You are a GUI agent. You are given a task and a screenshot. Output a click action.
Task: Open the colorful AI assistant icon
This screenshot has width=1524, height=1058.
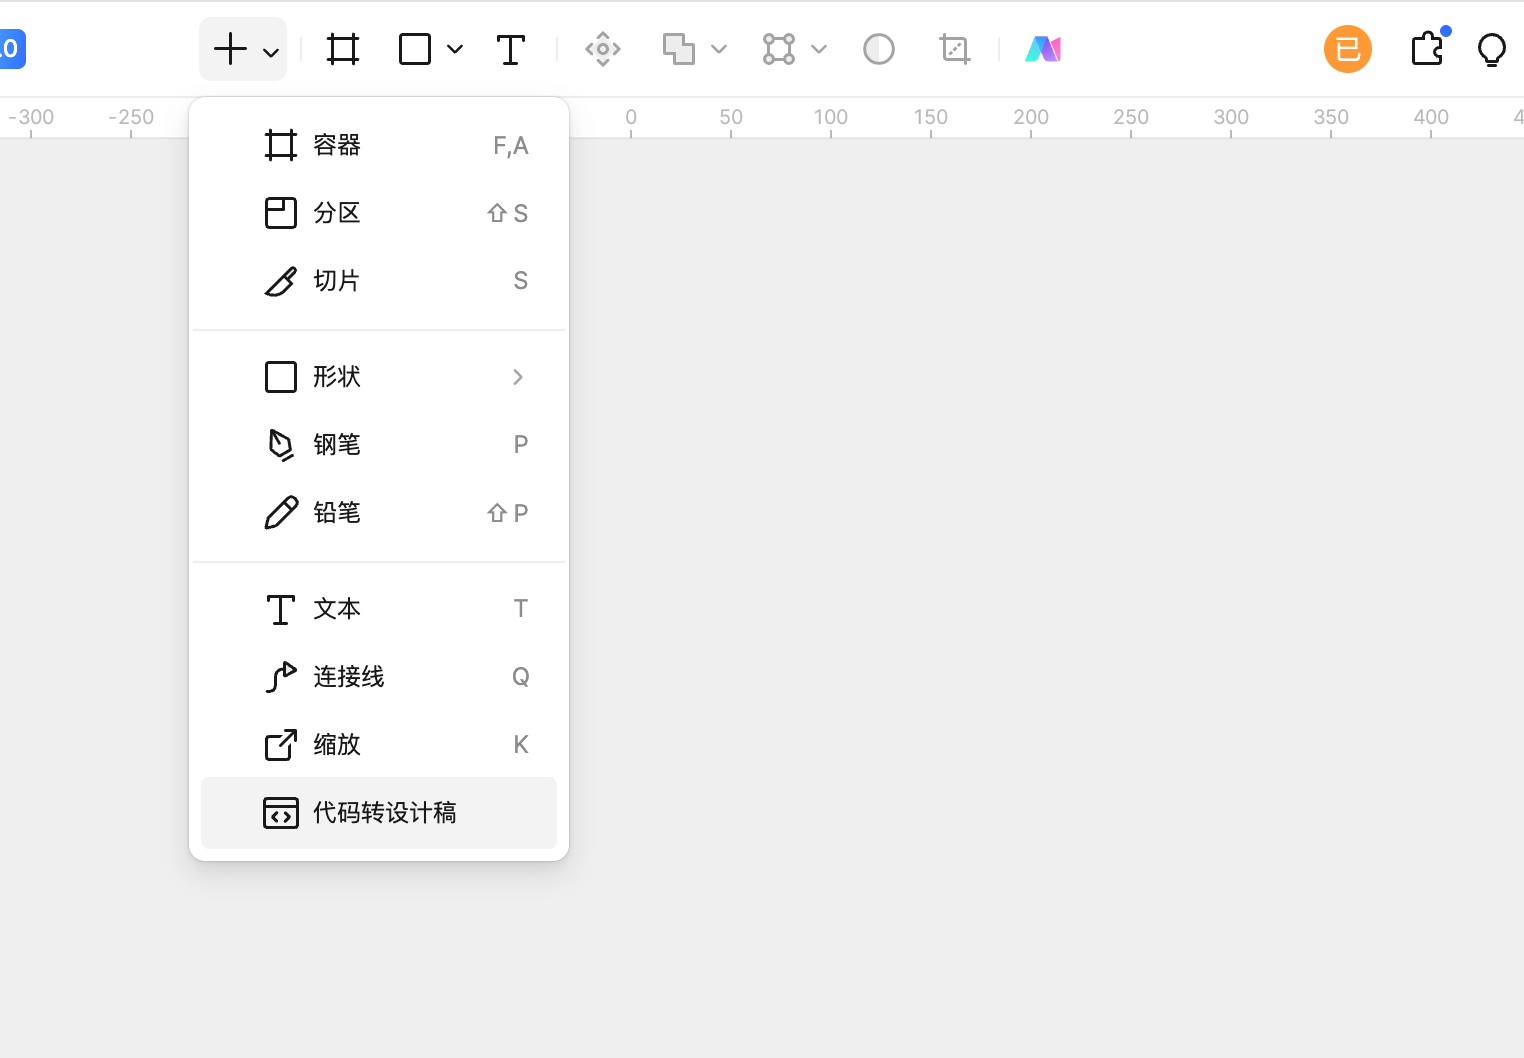click(1043, 49)
